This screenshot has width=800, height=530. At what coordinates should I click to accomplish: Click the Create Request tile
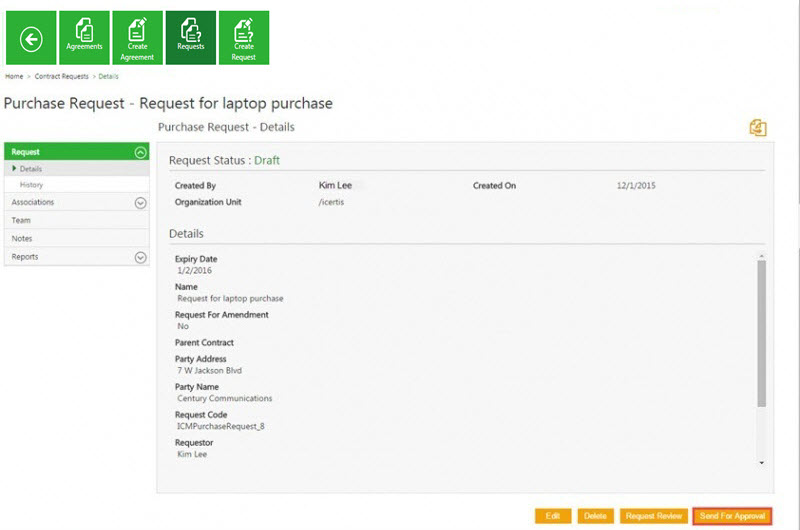tap(243, 38)
